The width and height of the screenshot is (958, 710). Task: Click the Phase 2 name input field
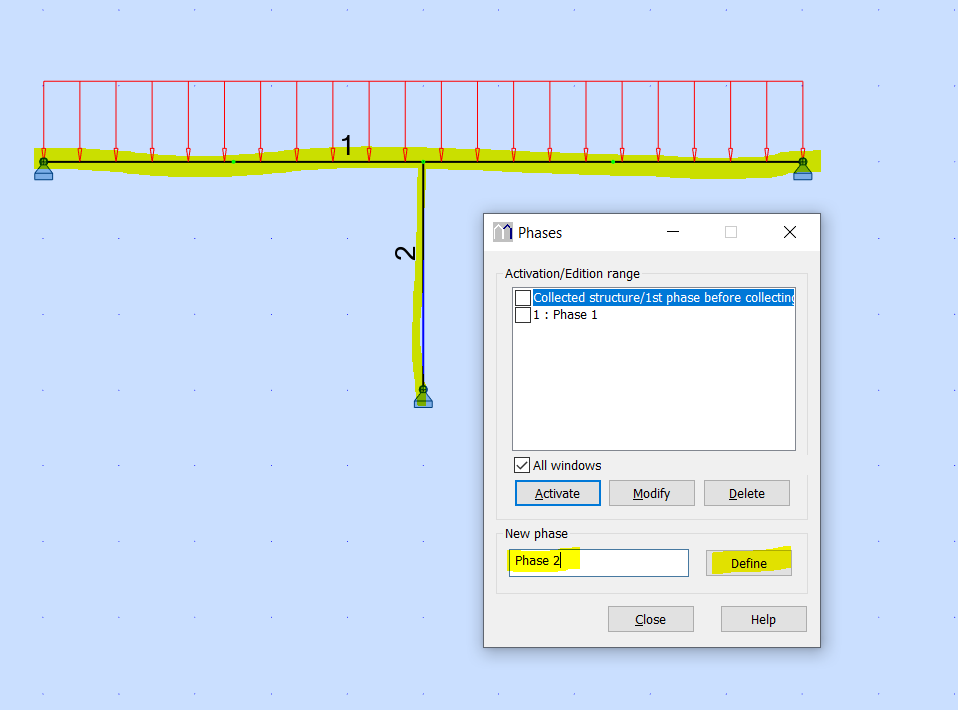pos(598,562)
